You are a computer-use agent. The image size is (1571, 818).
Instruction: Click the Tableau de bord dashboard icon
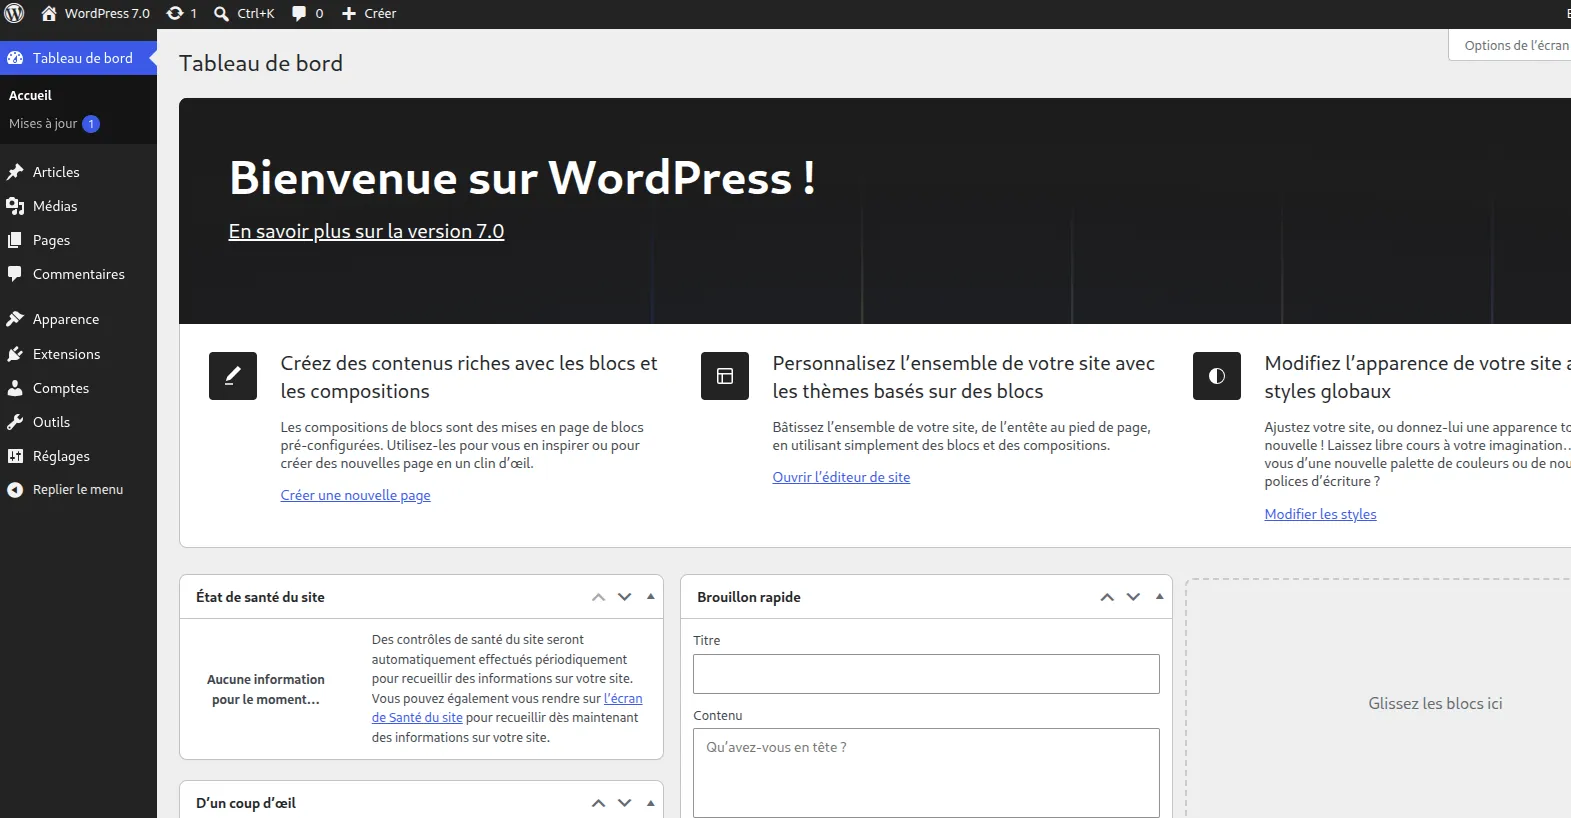[x=15, y=58]
